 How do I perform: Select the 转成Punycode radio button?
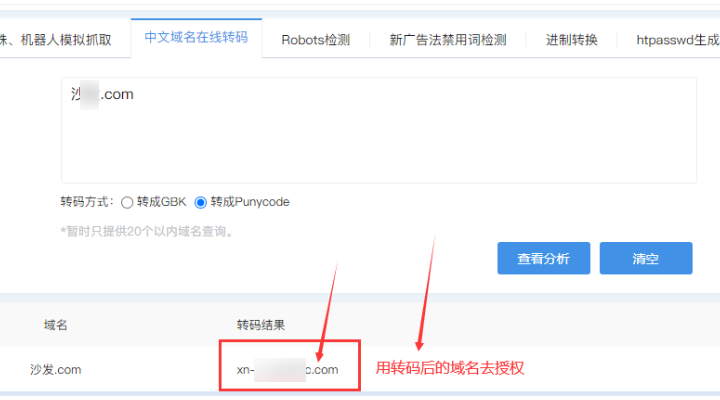point(201,202)
